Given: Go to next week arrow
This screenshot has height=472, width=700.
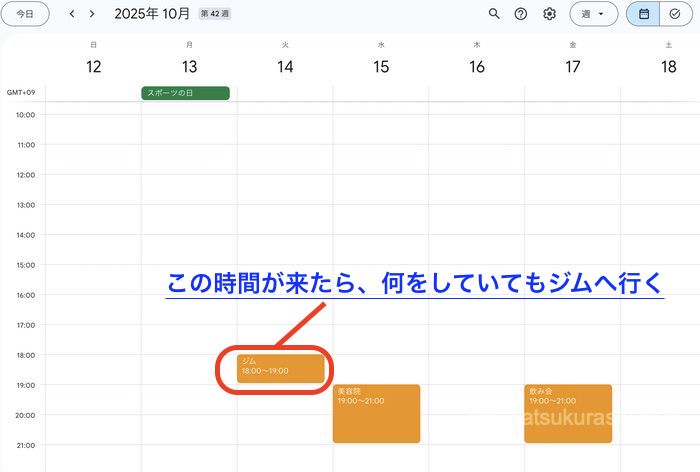Looking at the screenshot, I should tap(92, 14).
